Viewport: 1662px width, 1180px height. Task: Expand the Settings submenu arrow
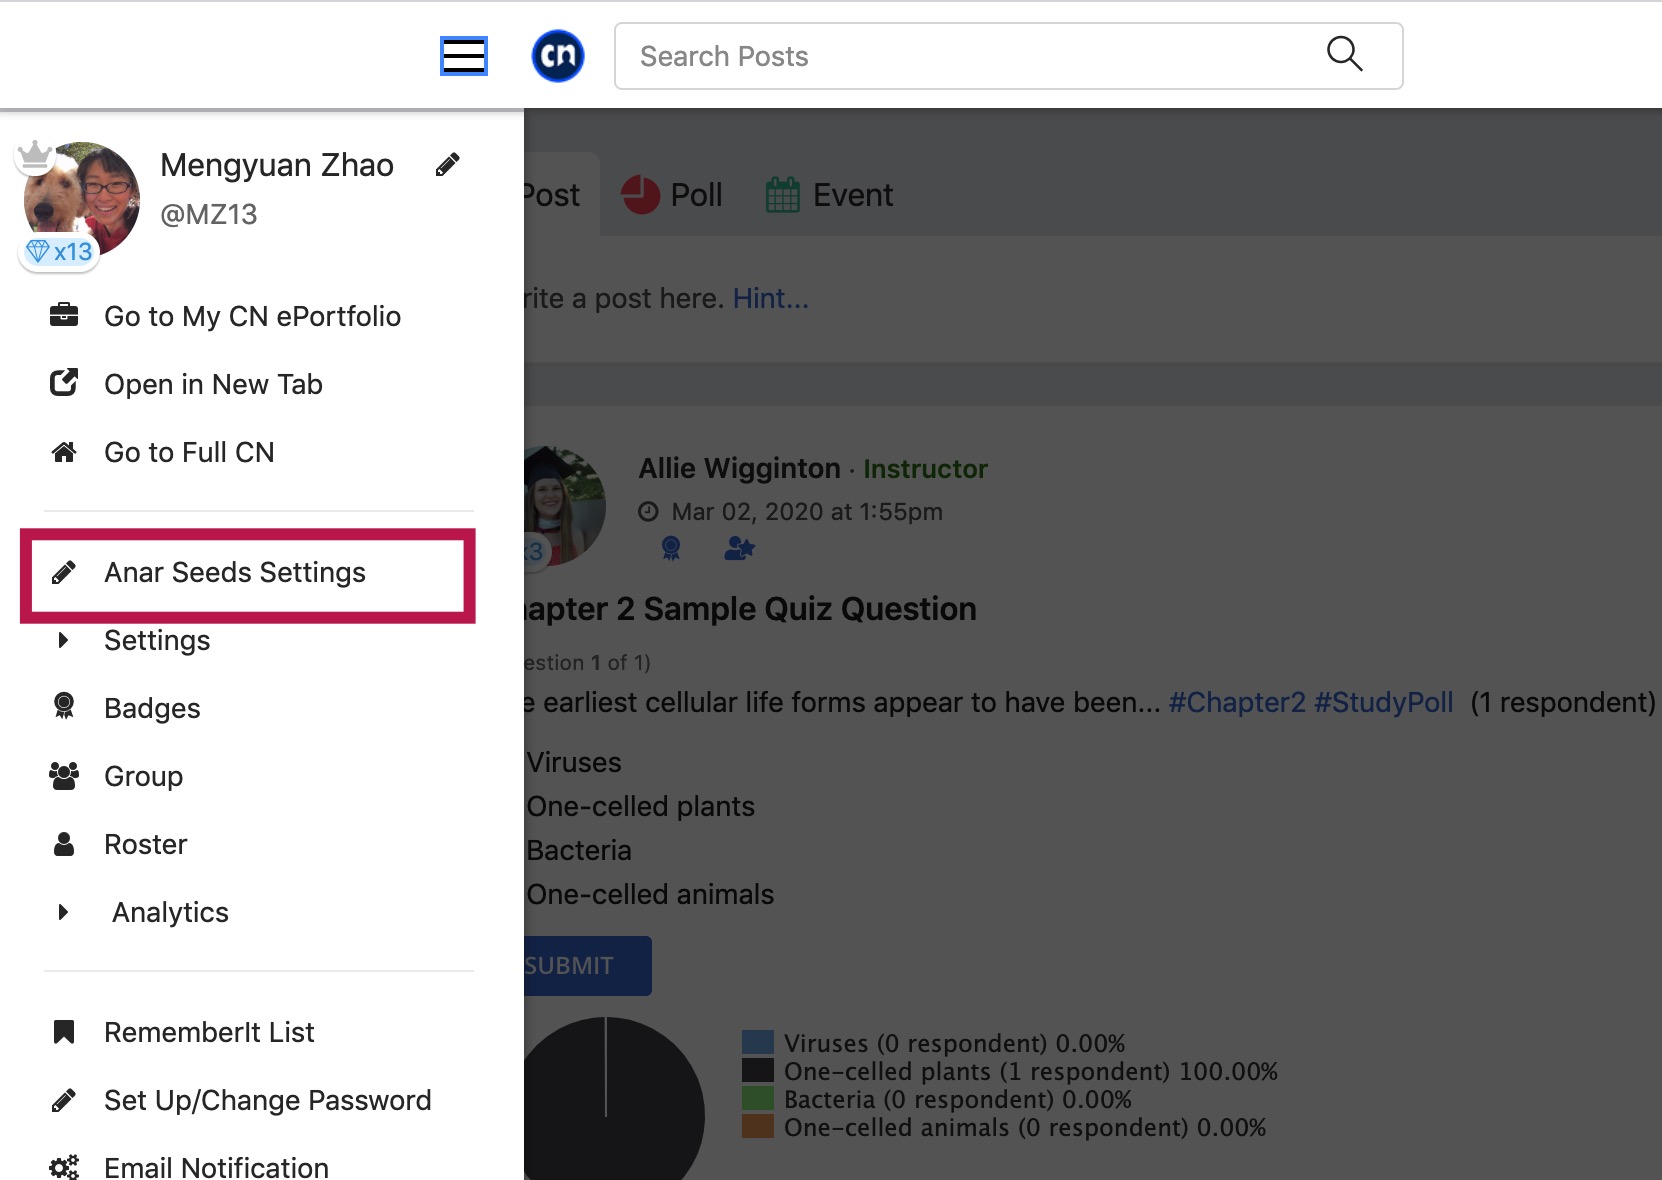coord(64,640)
